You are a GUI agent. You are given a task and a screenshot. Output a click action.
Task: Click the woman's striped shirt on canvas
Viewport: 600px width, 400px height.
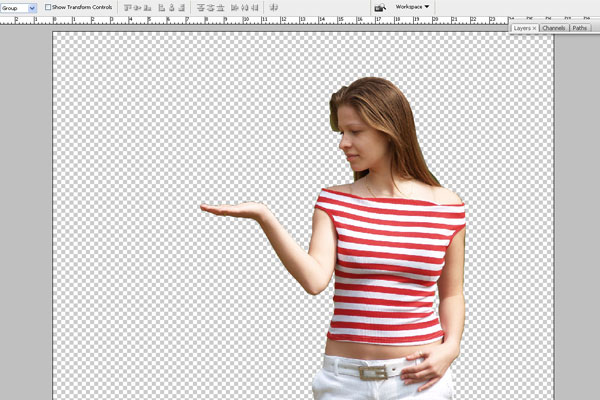388,265
